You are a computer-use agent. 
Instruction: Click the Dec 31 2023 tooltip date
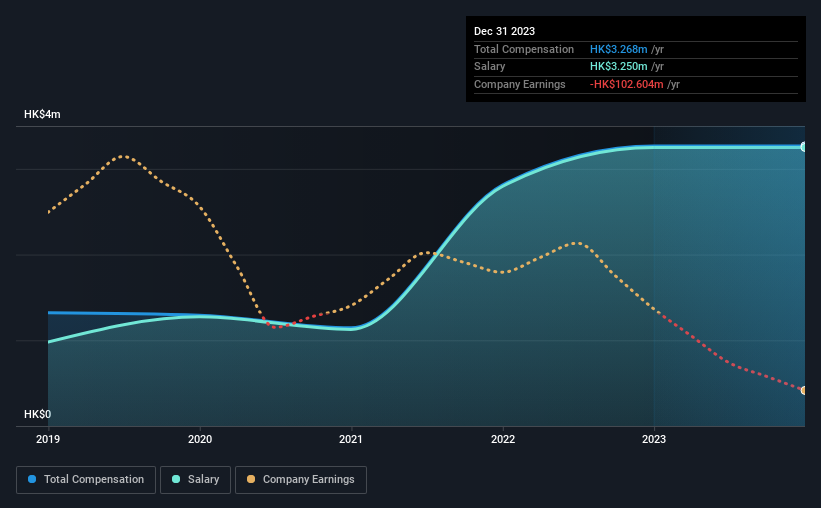(504, 31)
